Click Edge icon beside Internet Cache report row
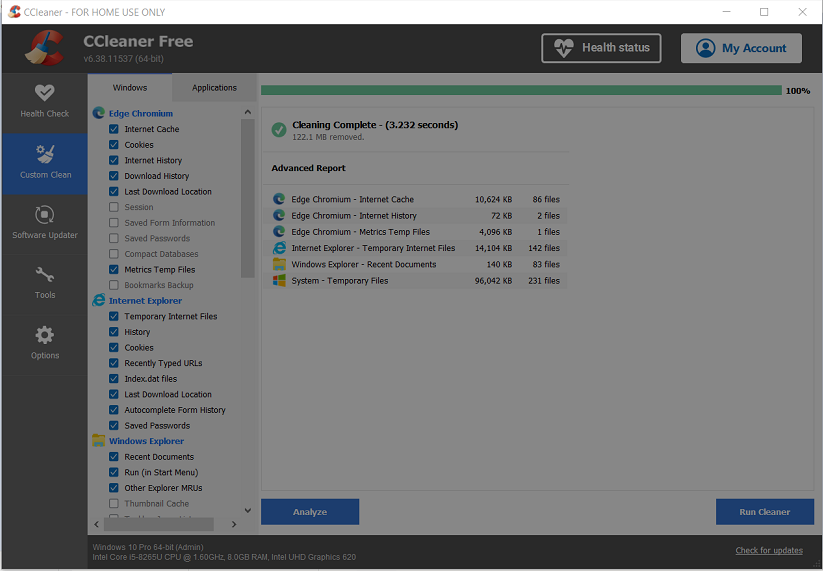Image resolution: width=823 pixels, height=571 pixels. 279,199
